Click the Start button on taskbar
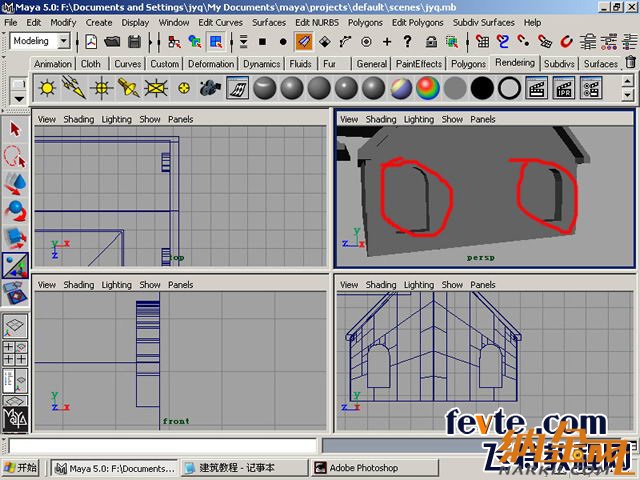This screenshot has width=640, height=480. [x=21, y=467]
